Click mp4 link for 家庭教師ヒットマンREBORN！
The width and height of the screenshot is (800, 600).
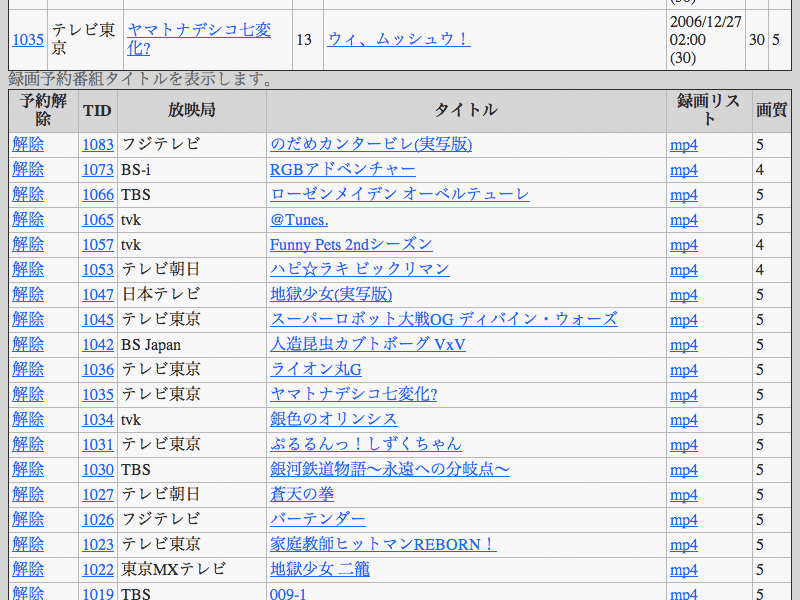[x=683, y=545]
